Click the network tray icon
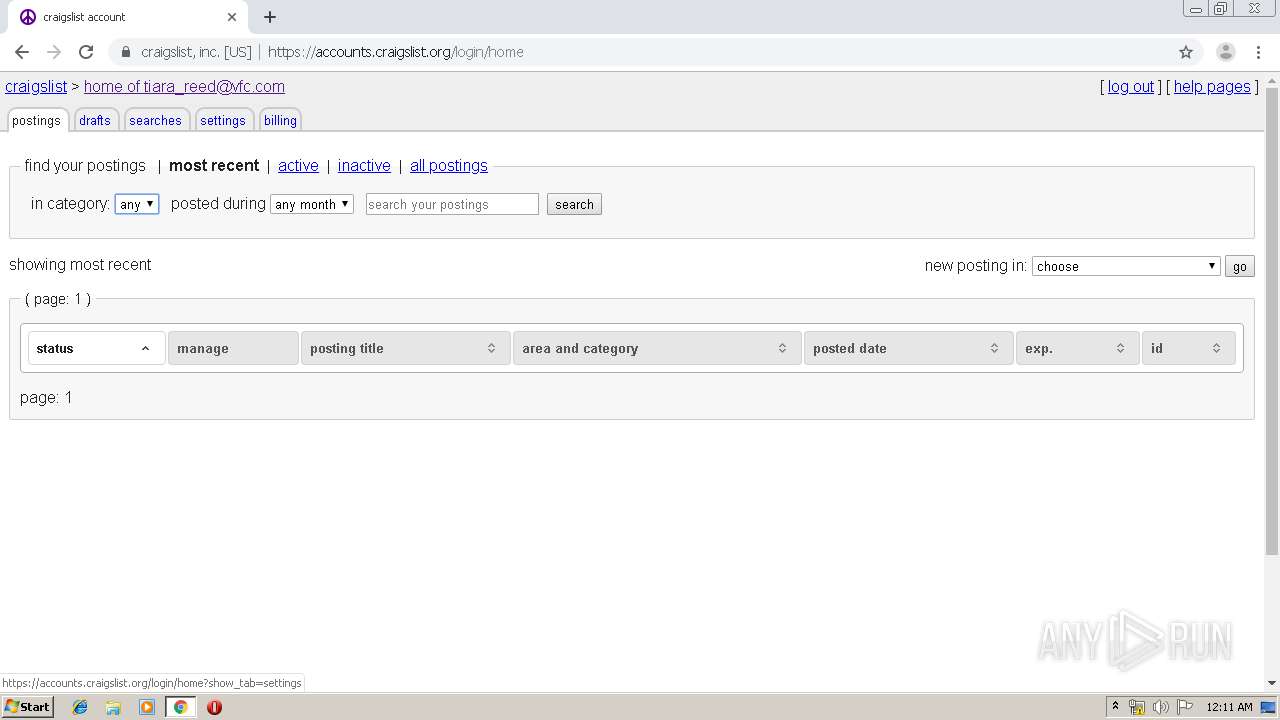The height and width of the screenshot is (720, 1280). [1137, 707]
